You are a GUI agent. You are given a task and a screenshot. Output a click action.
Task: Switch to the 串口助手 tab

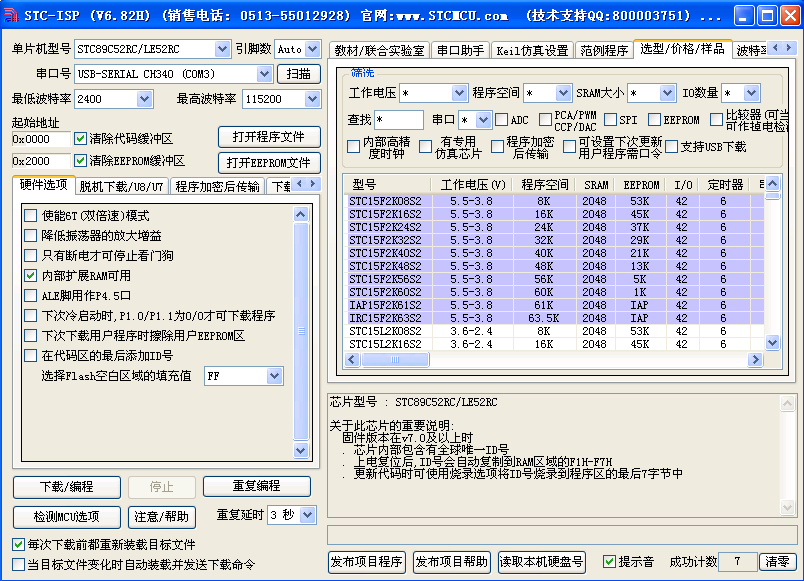click(460, 51)
